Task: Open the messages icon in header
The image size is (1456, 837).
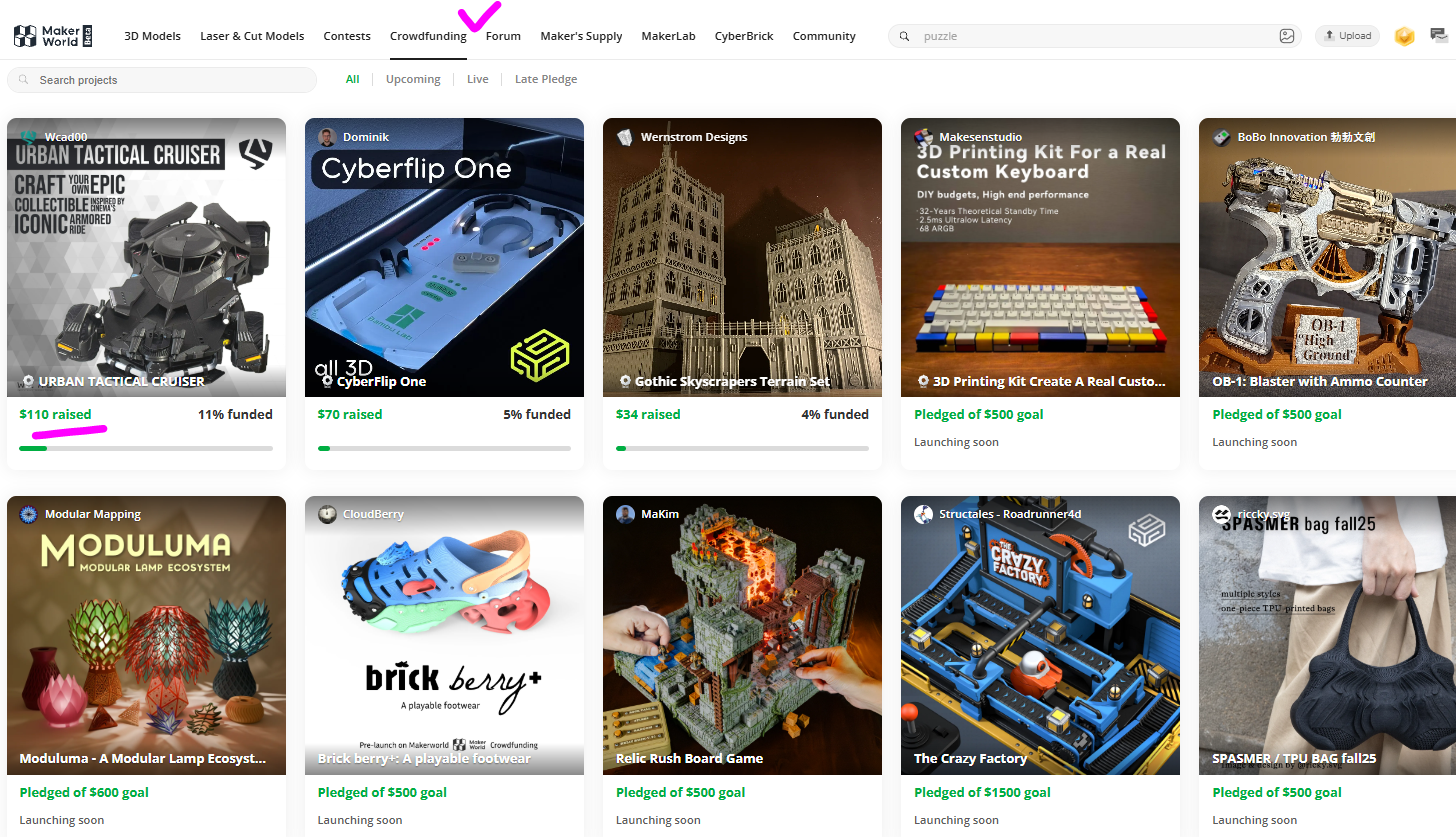Action: coord(1440,36)
